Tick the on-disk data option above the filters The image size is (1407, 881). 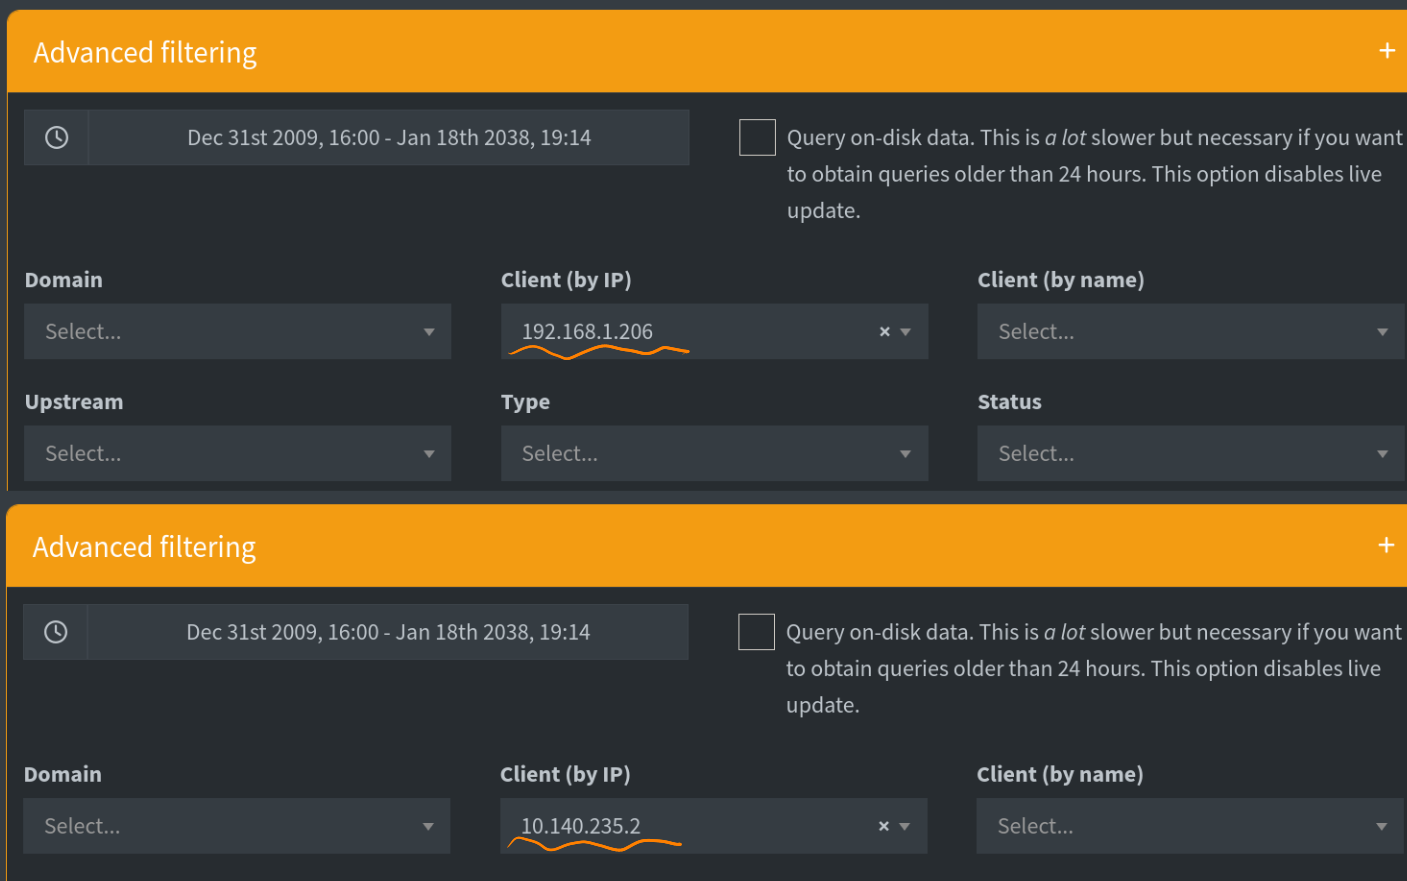(x=757, y=137)
